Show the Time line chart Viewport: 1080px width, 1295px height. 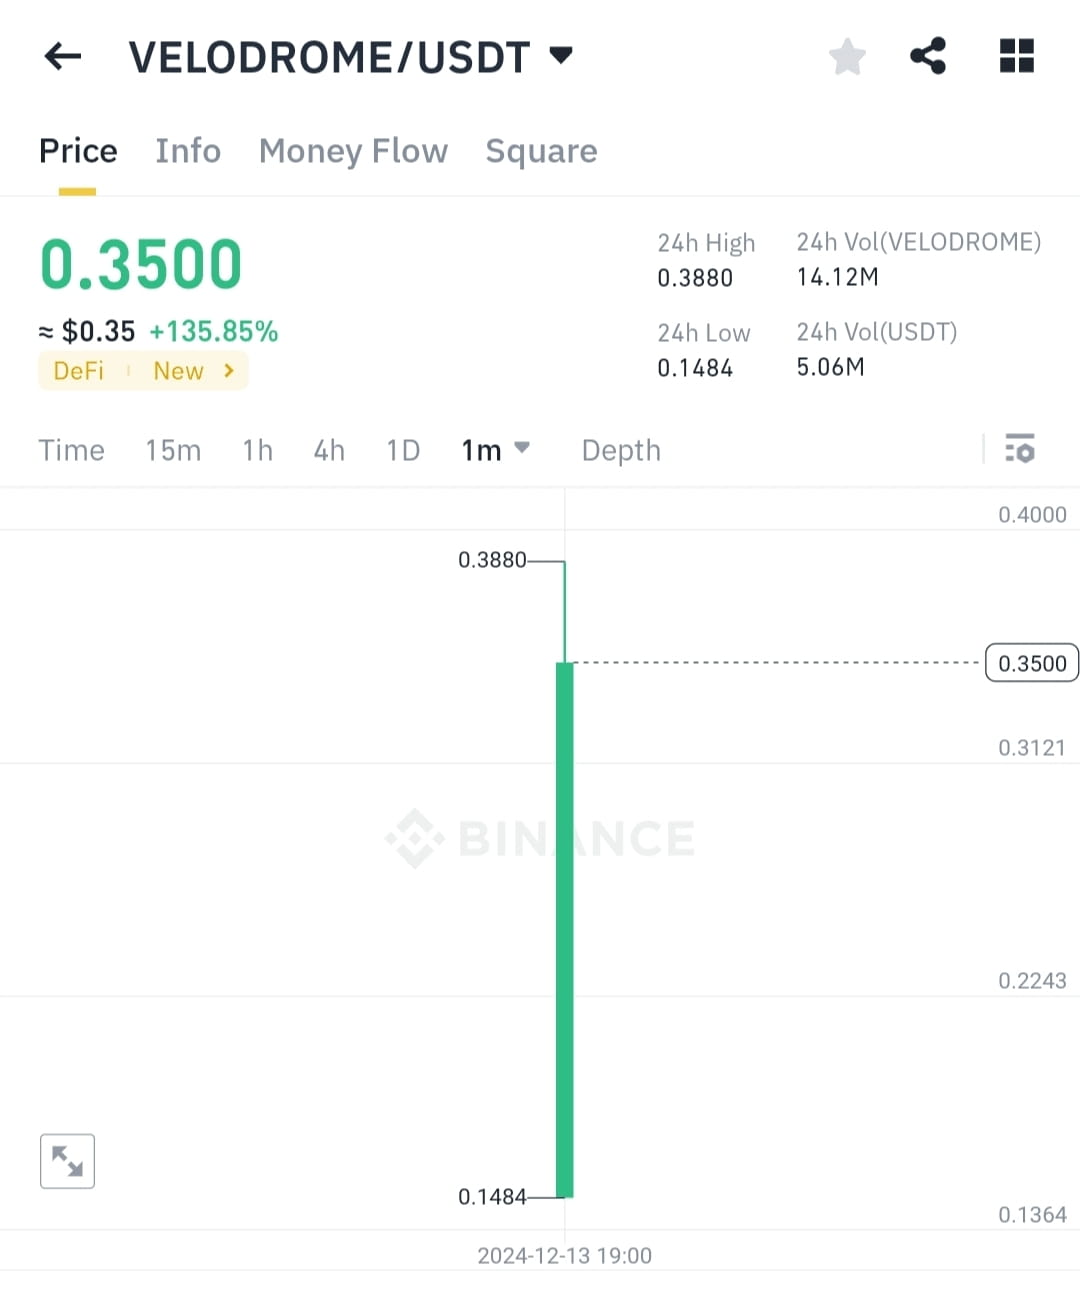click(71, 450)
